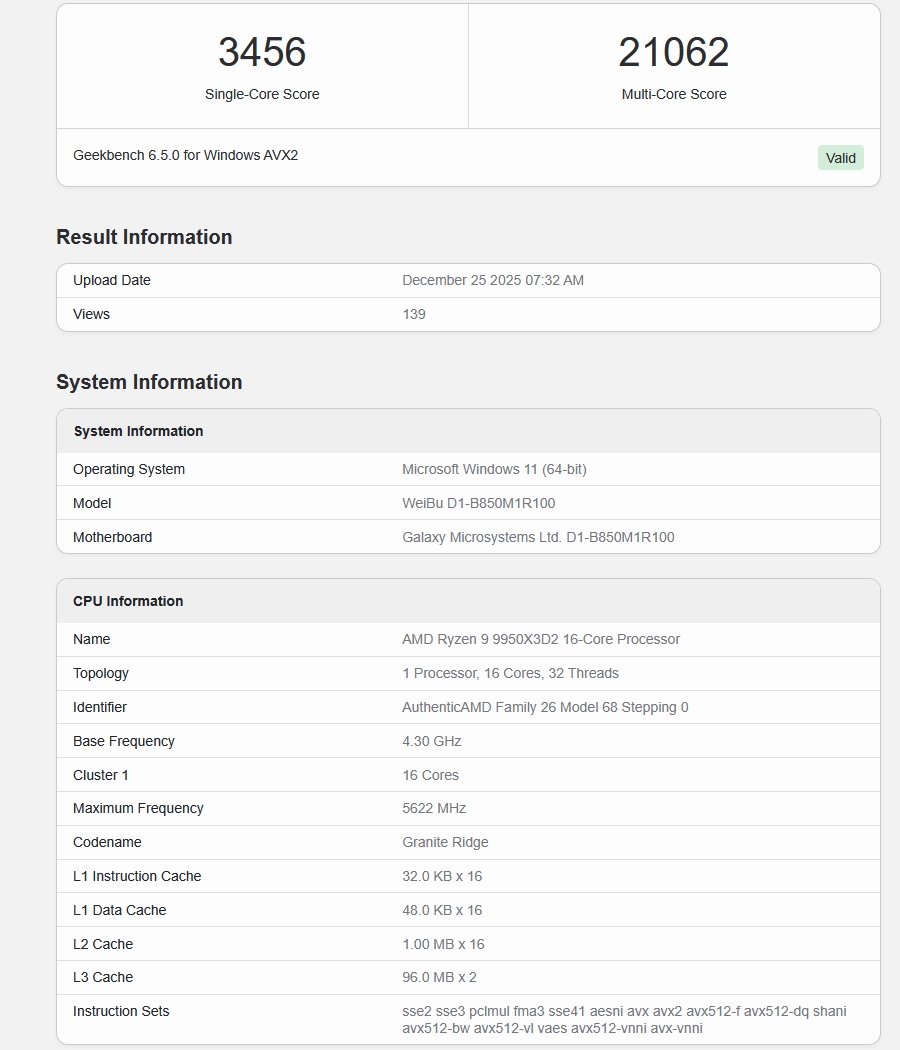Click the Multi-Core Score value 21062
This screenshot has height=1050, width=900.
tap(673, 53)
